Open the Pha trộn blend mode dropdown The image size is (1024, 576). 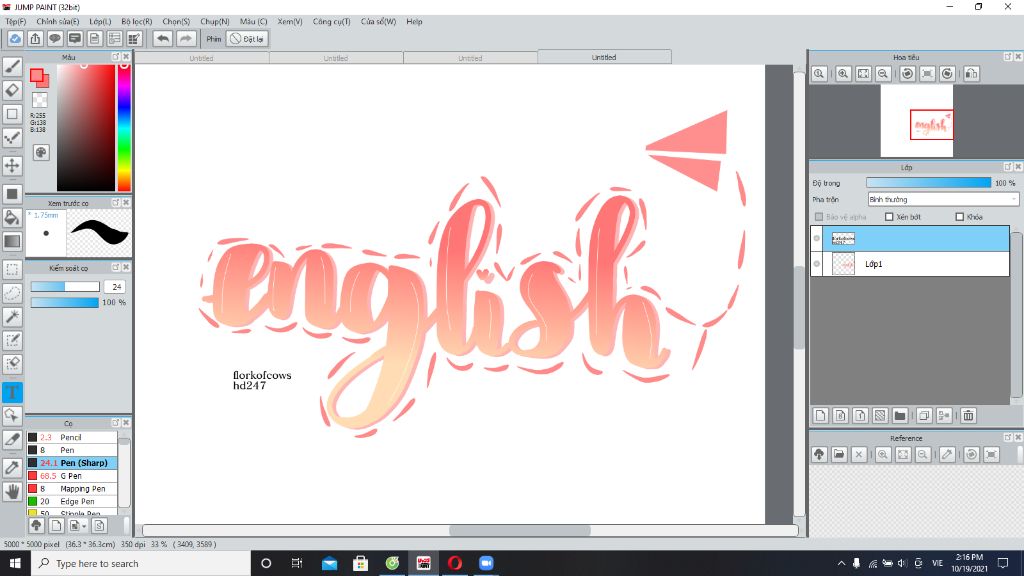coord(943,199)
